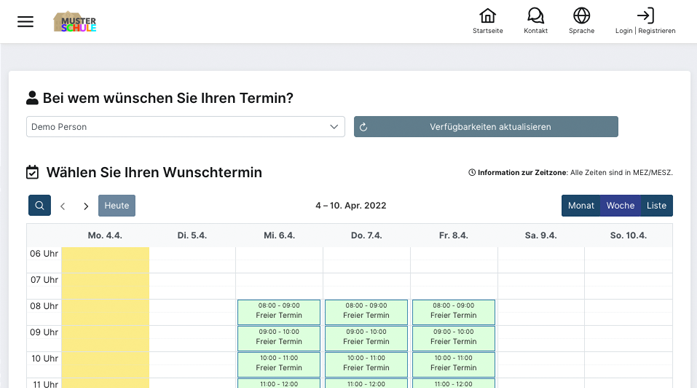Click the Do. 7.4. column header
Viewport: 697px width, 388px height.
coord(366,236)
